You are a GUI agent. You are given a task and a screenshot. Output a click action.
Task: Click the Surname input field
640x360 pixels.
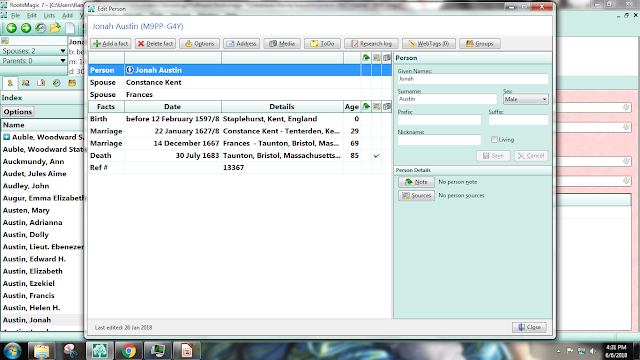click(x=447, y=99)
